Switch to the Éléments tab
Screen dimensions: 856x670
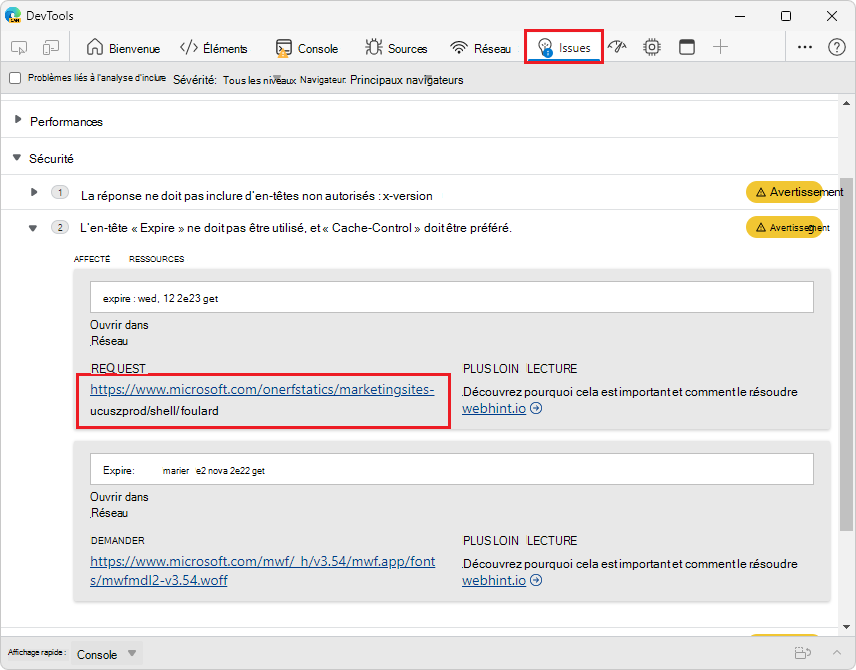point(213,48)
